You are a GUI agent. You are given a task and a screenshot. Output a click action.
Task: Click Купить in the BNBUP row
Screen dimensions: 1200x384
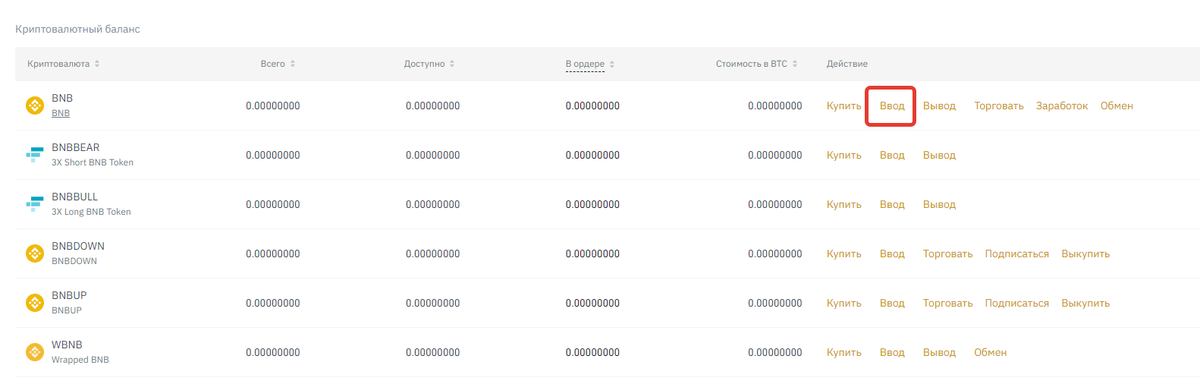[844, 303]
